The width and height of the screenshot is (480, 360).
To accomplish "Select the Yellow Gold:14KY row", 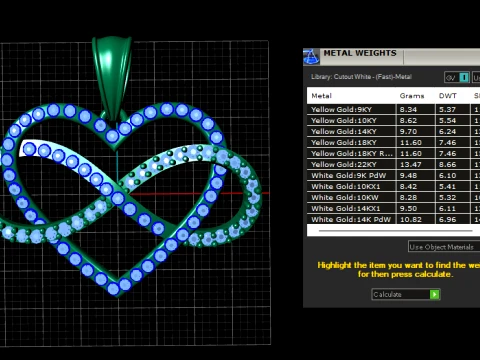I will [x=393, y=131].
